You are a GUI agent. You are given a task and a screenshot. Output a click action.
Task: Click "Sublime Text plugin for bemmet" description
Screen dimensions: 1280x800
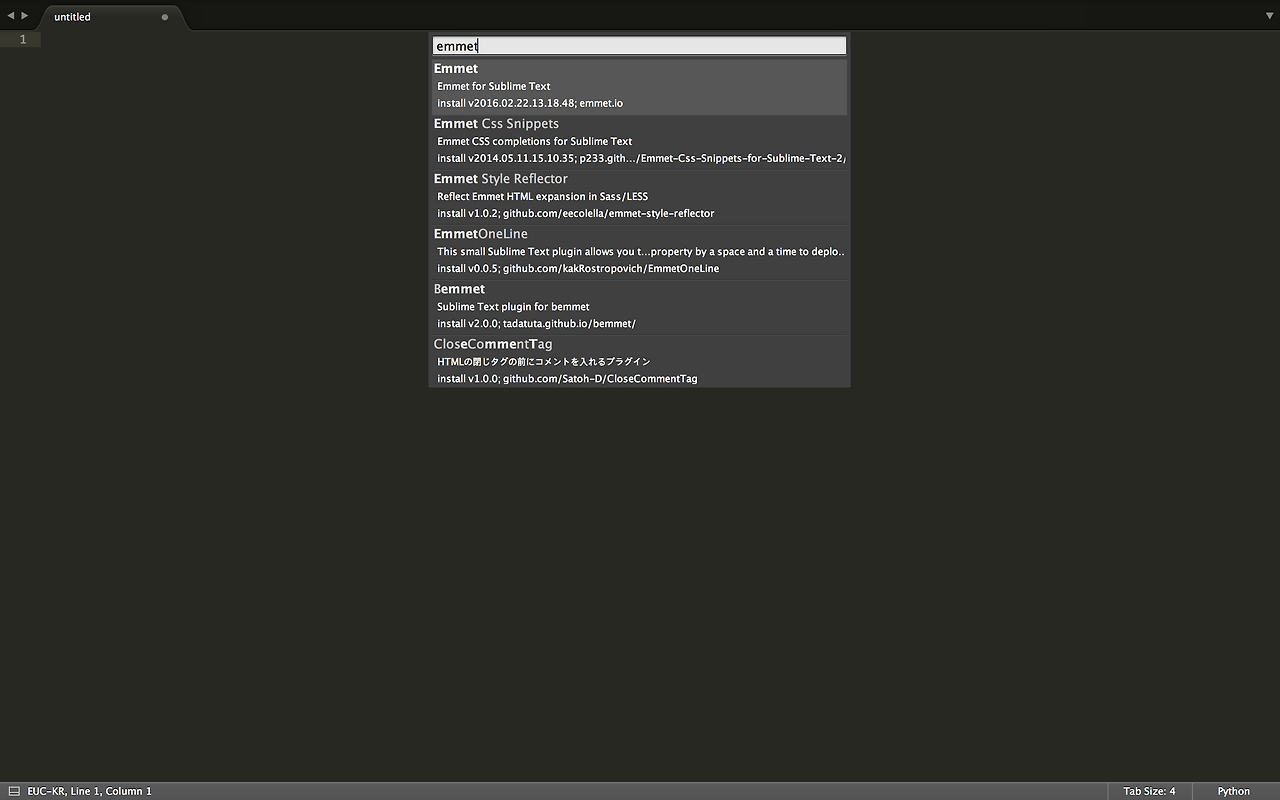[513, 306]
